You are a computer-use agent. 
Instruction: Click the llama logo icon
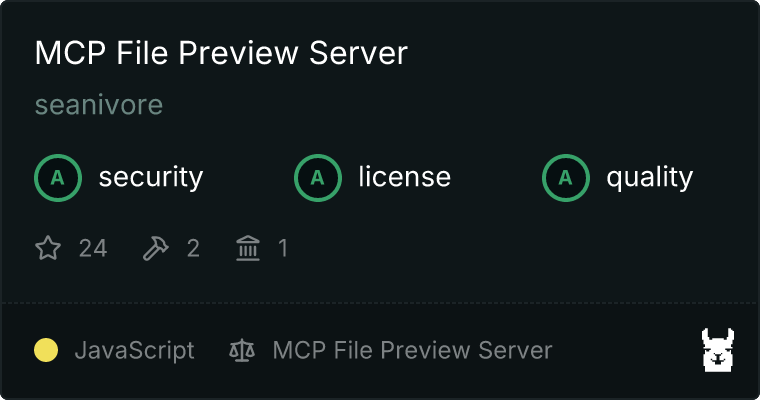tap(718, 350)
